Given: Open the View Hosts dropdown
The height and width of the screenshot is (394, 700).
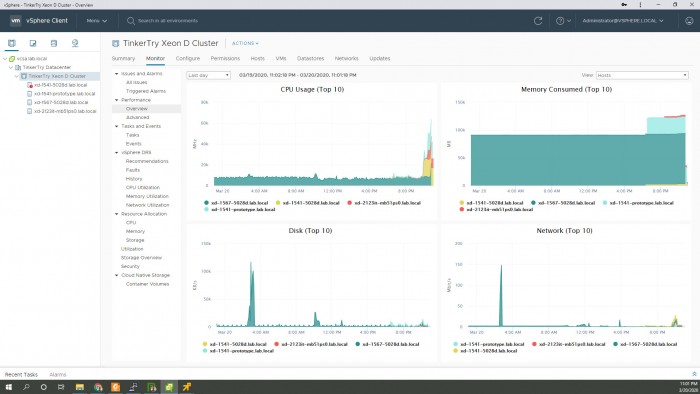Looking at the screenshot, I should pos(642,75).
